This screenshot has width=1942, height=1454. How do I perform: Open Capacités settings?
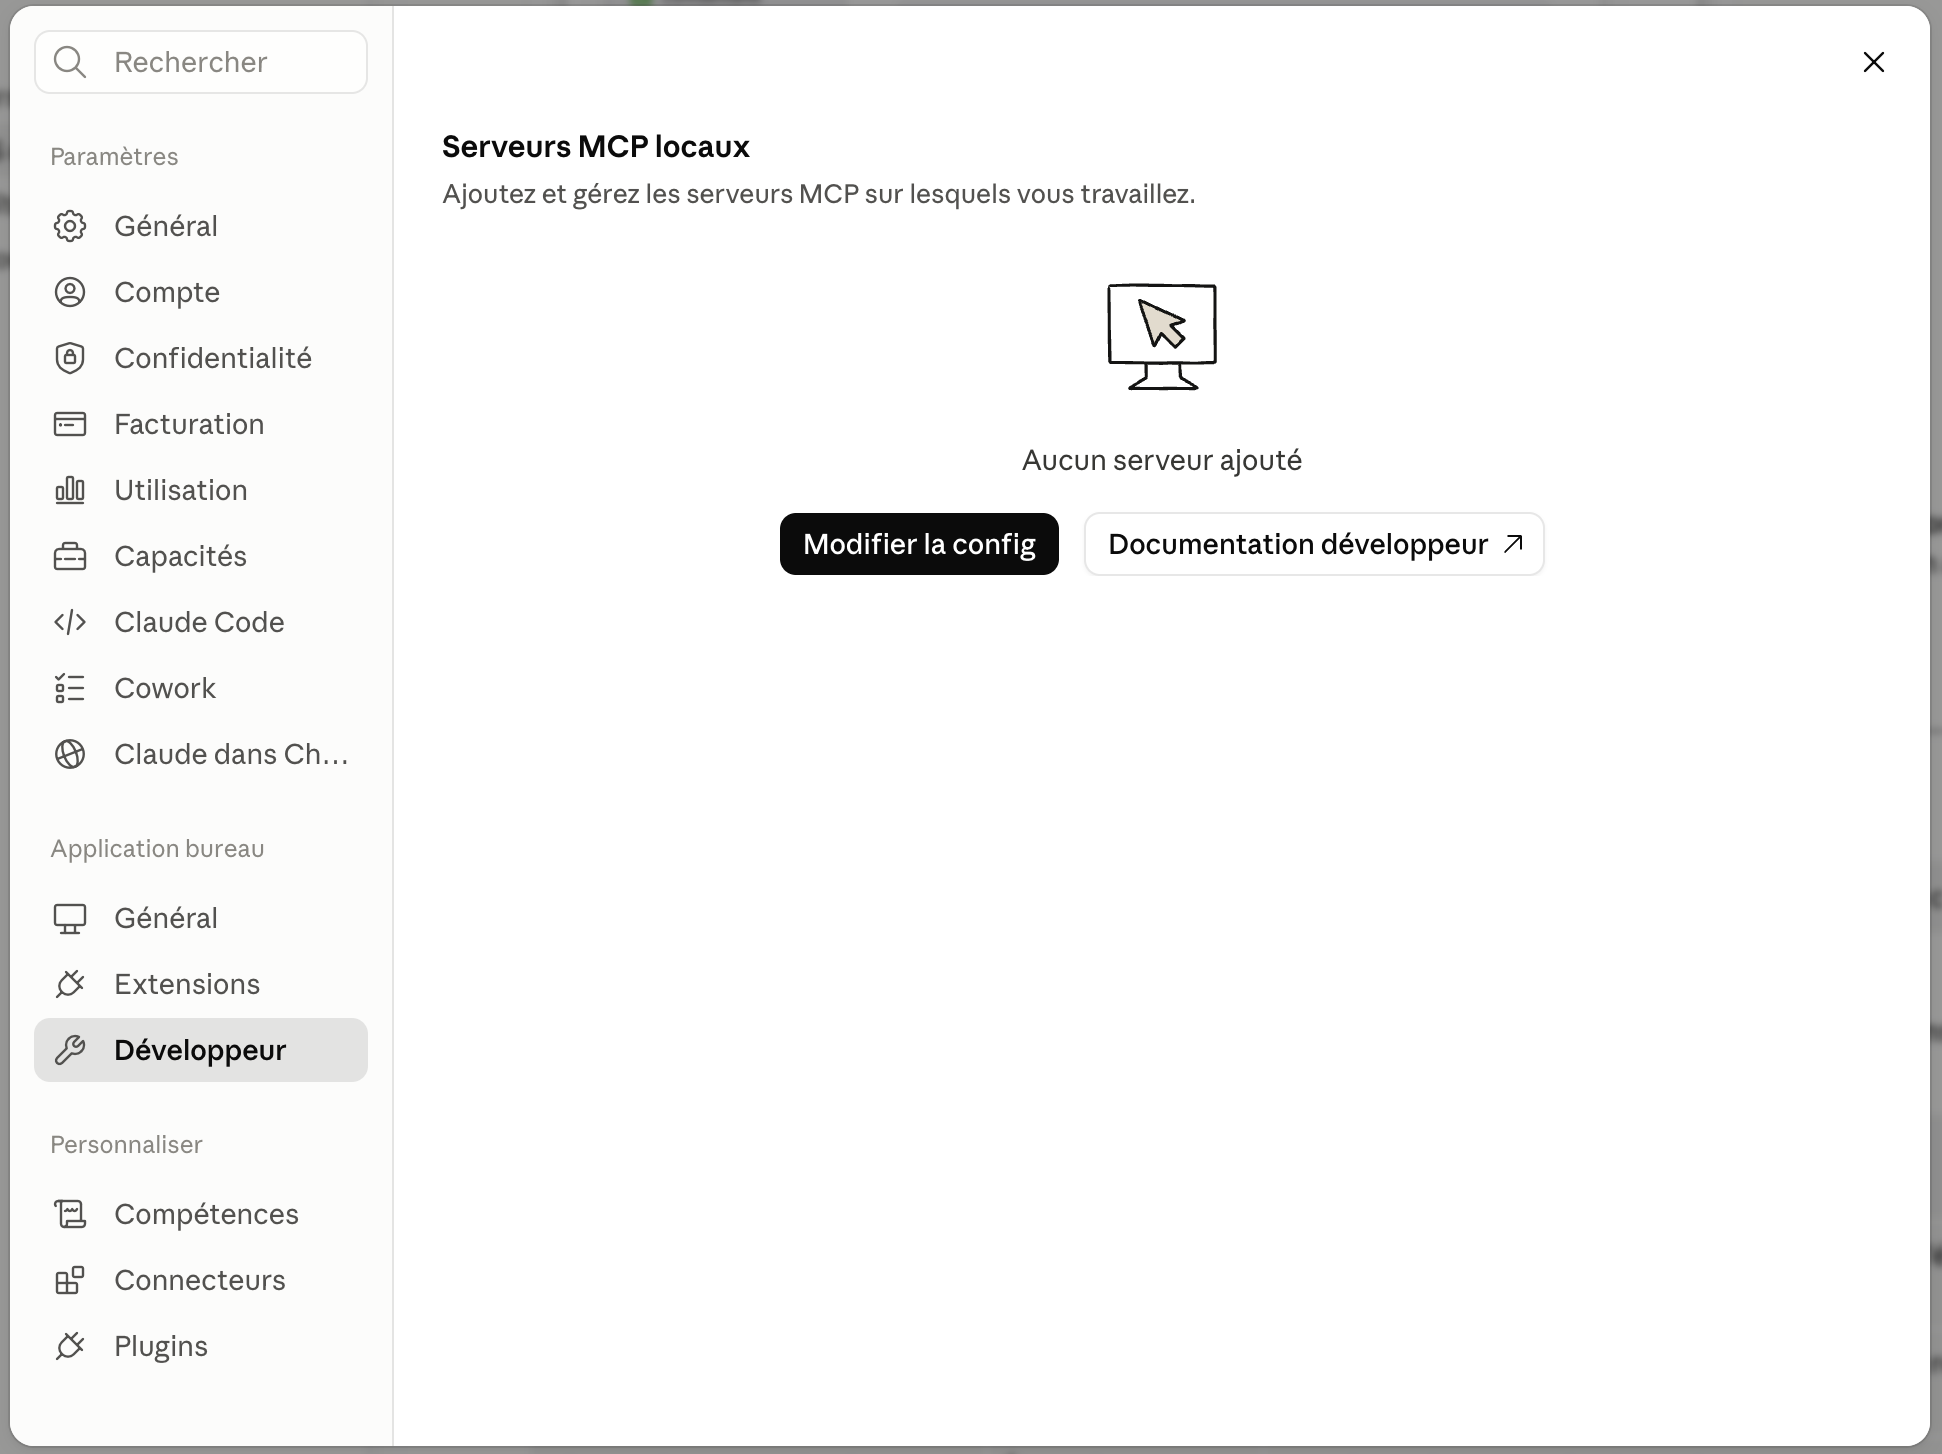point(201,556)
